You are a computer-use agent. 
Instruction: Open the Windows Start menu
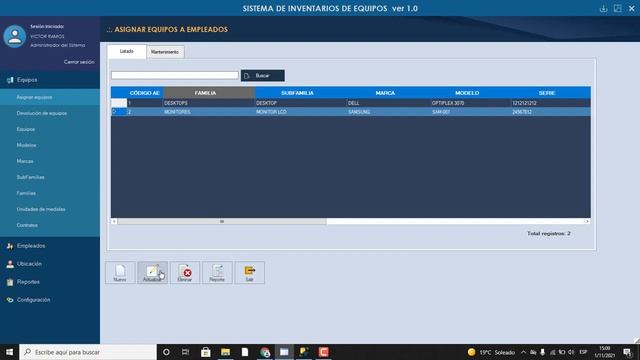point(9,352)
